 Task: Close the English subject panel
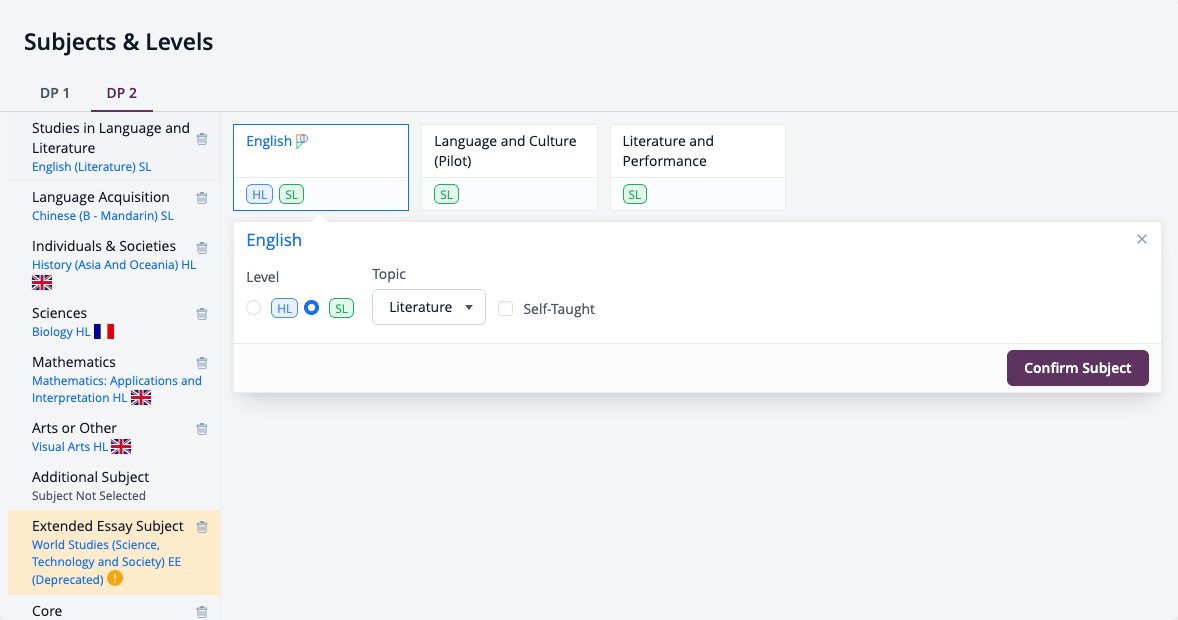[x=1142, y=239]
